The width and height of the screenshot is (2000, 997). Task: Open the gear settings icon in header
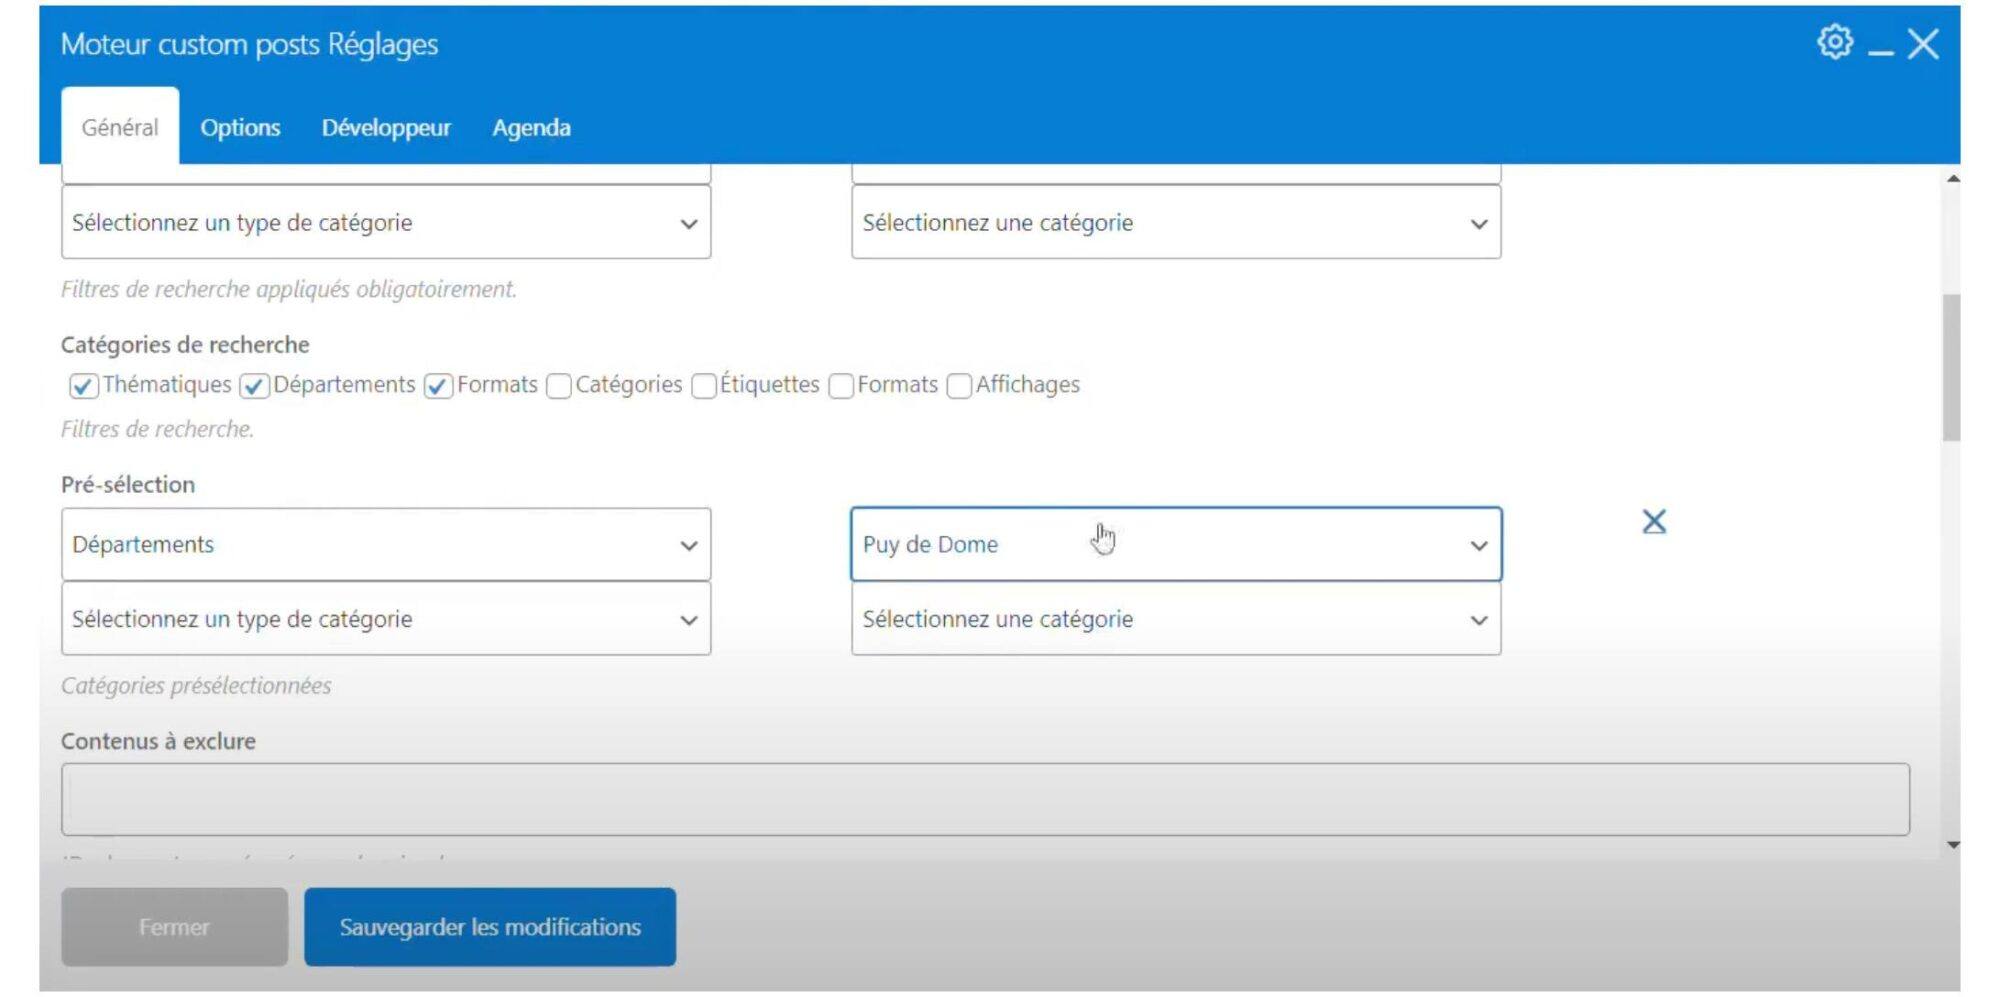tap(1834, 43)
